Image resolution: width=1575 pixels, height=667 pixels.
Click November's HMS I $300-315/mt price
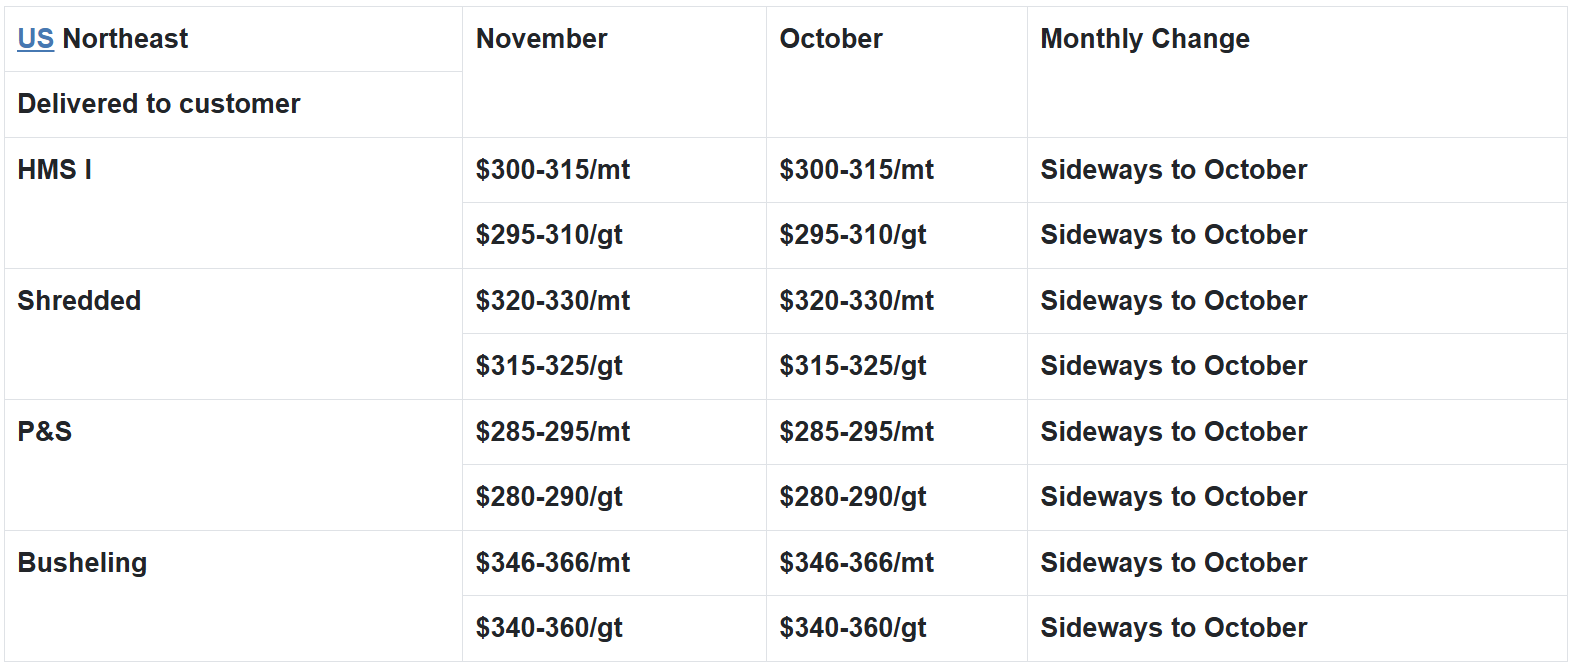pos(553,170)
